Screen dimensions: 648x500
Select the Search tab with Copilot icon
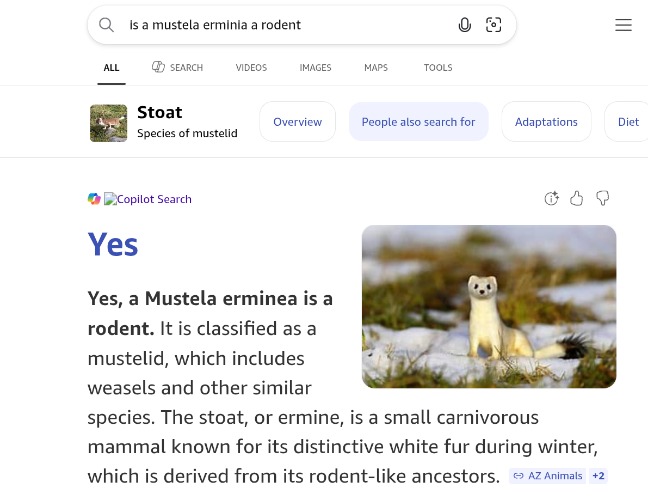click(177, 68)
